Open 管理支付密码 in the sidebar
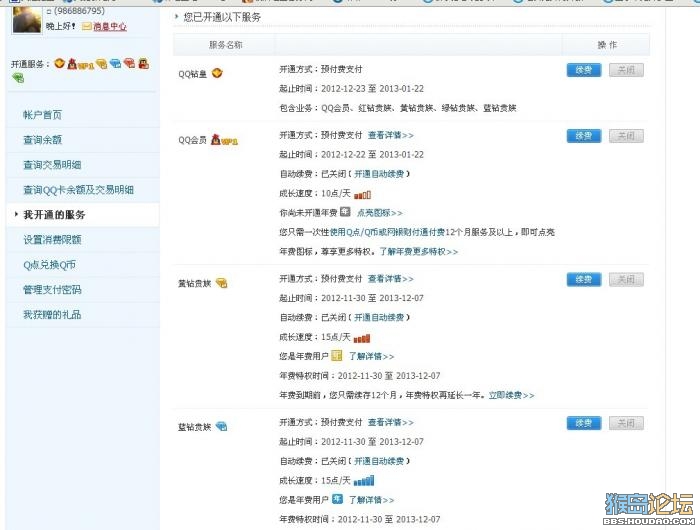700x530 pixels. pos(52,290)
